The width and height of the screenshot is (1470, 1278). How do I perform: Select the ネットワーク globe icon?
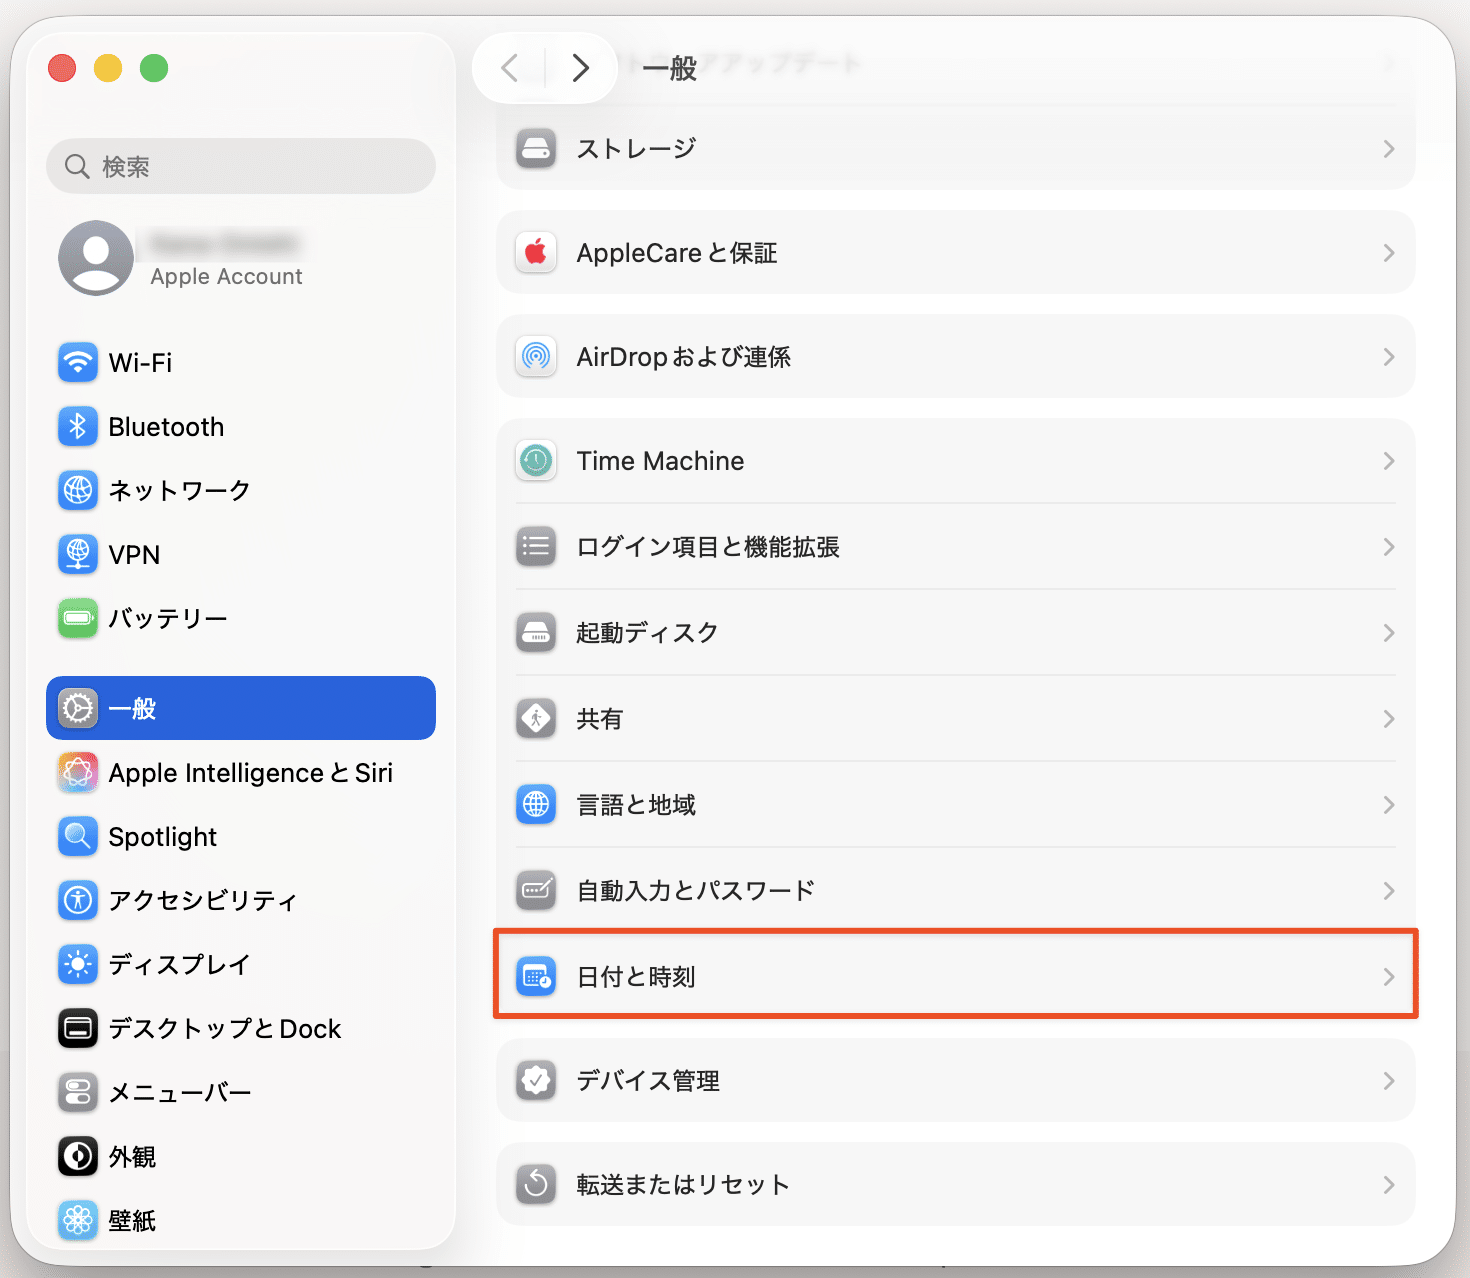pyautogui.click(x=78, y=490)
